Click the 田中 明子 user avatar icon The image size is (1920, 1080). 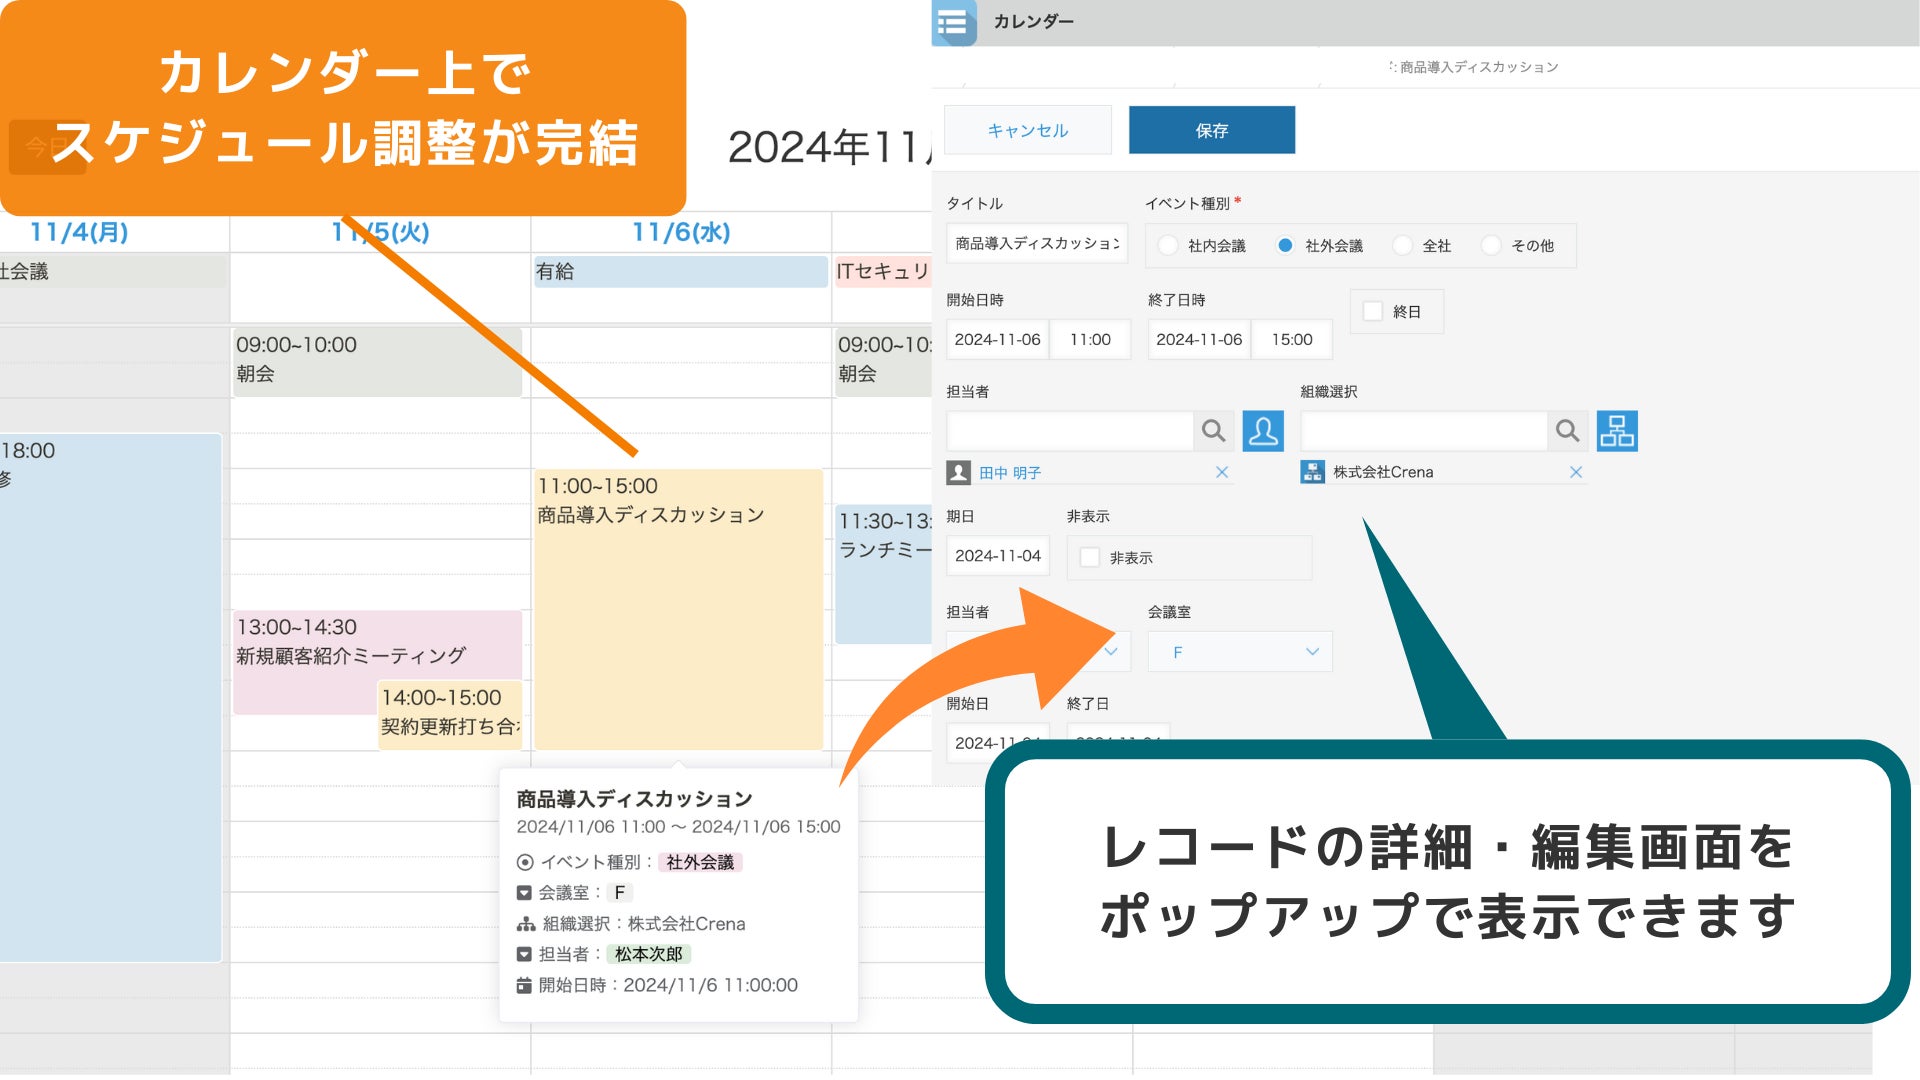[x=958, y=473]
